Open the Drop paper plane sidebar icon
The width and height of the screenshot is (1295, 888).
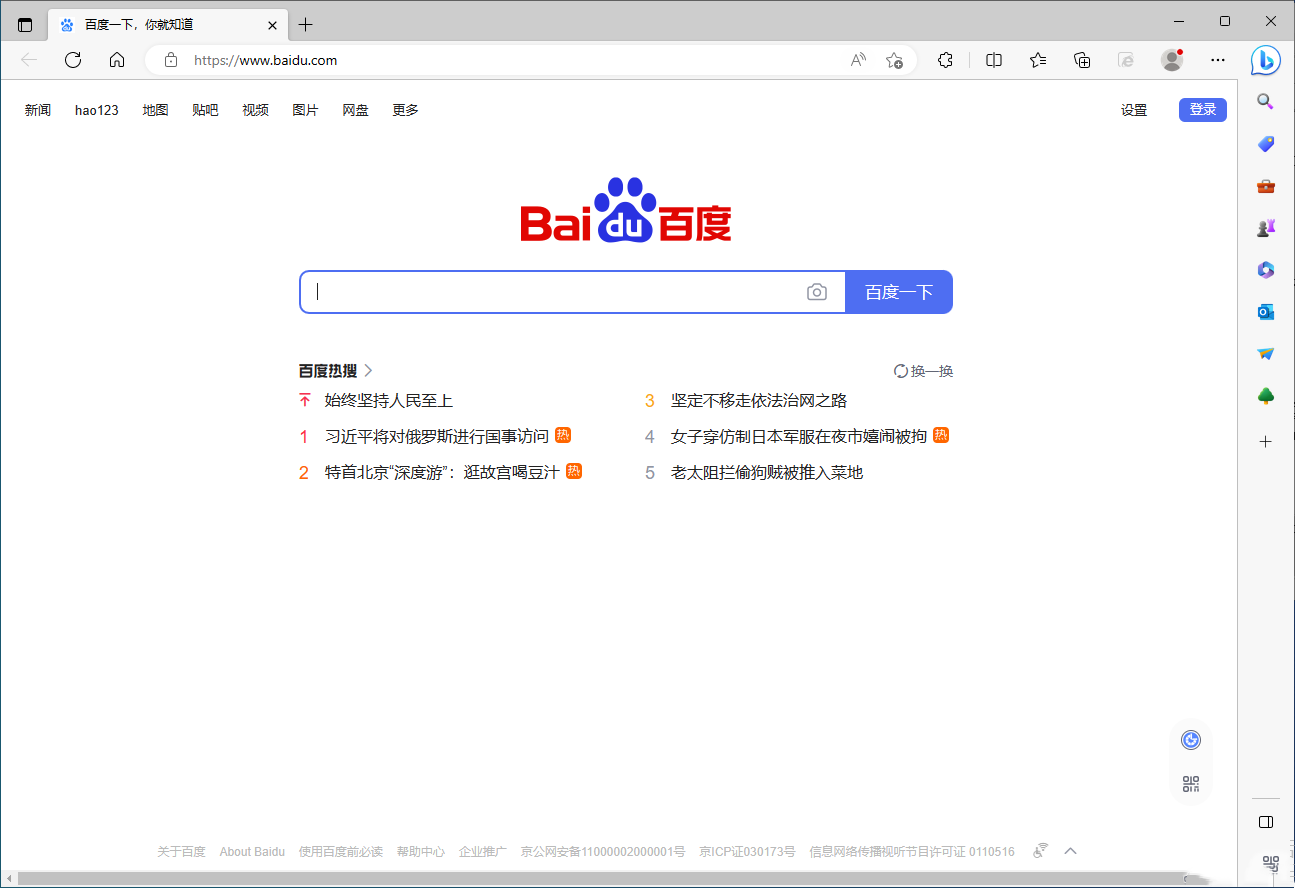1265,354
